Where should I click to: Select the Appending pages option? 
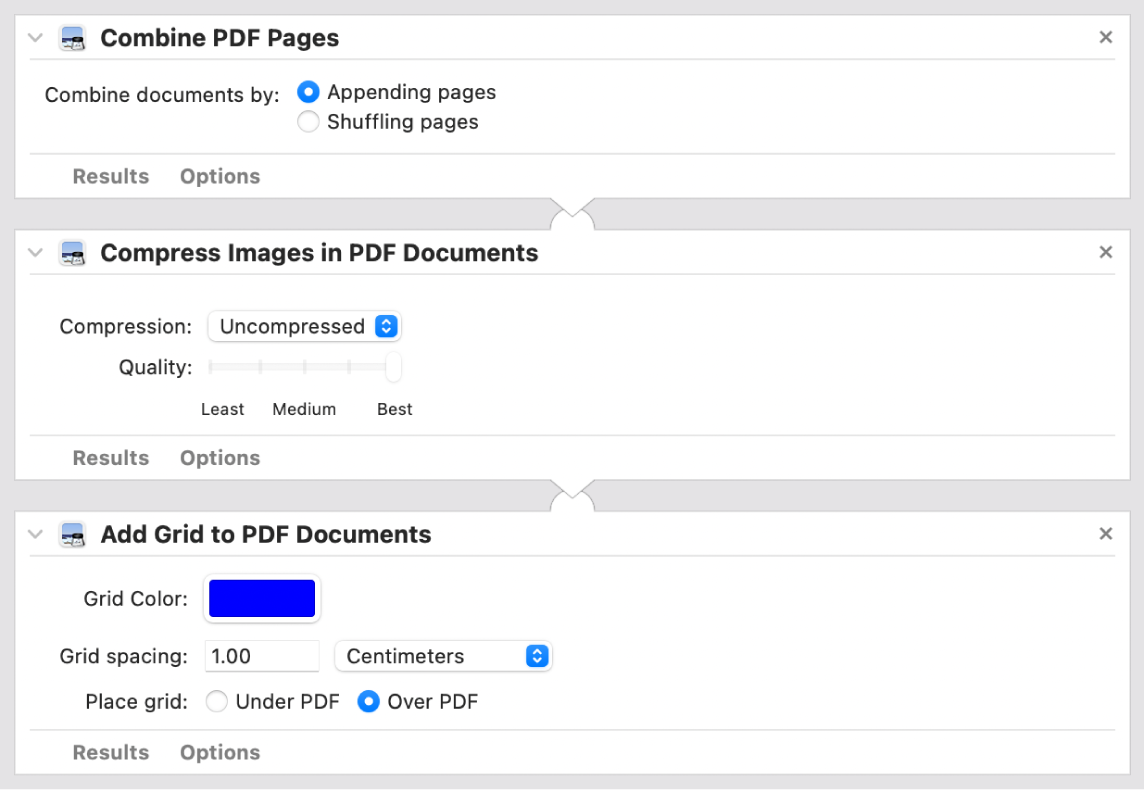[308, 91]
